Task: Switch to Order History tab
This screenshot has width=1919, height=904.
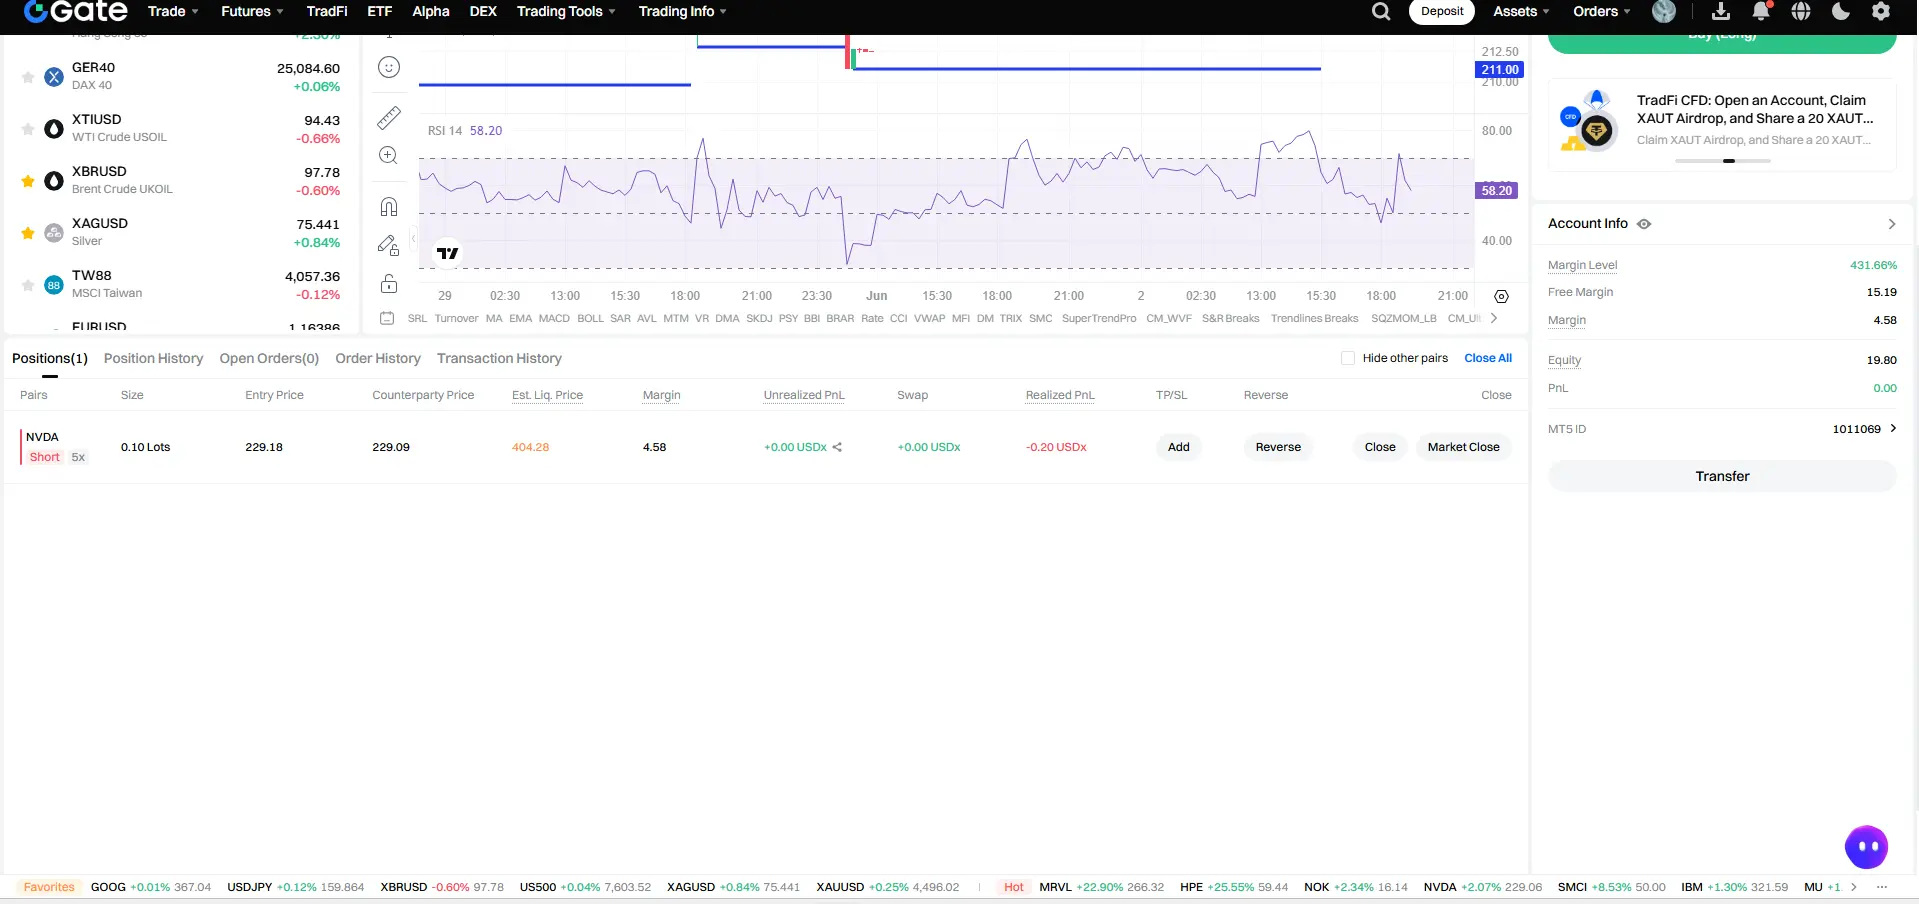Action: (378, 358)
